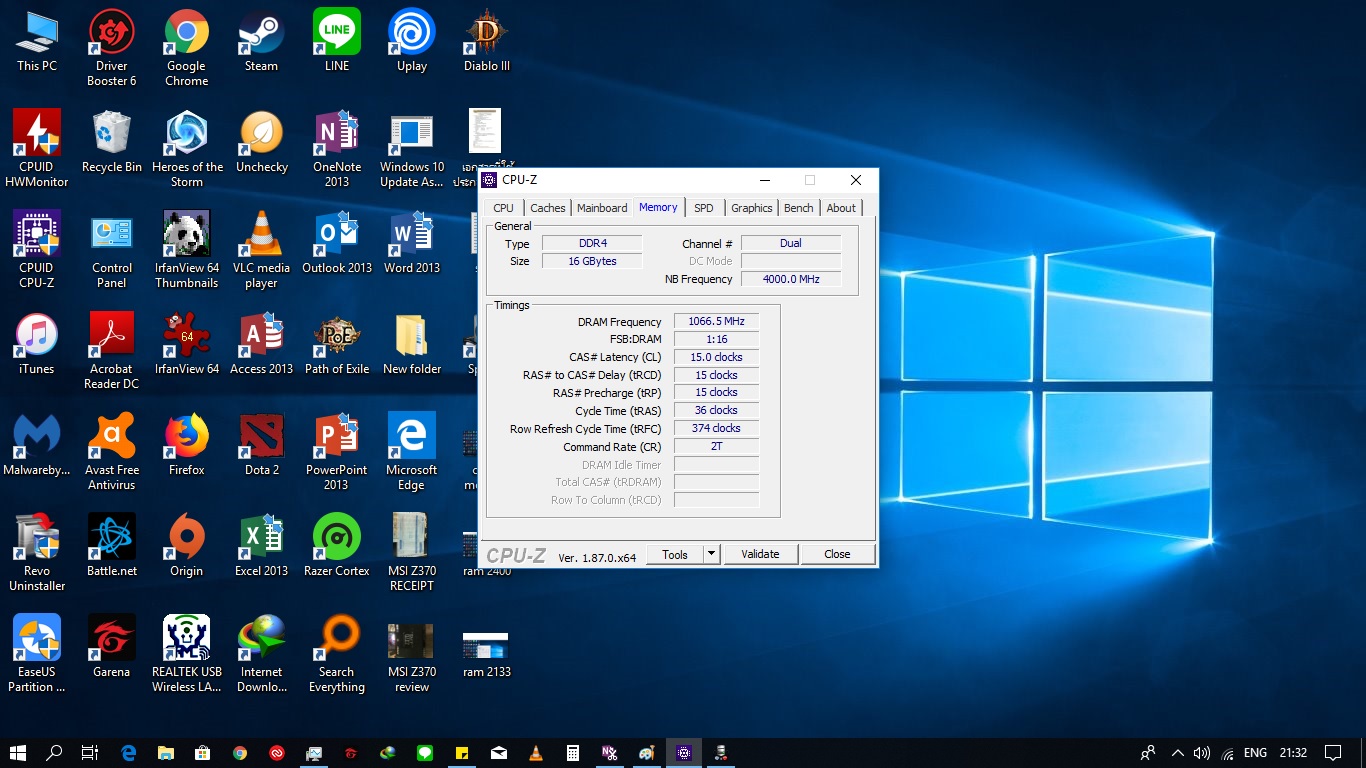Select Windows 10 Update Assistant shortcut
The height and width of the screenshot is (768, 1366).
[x=412, y=149]
